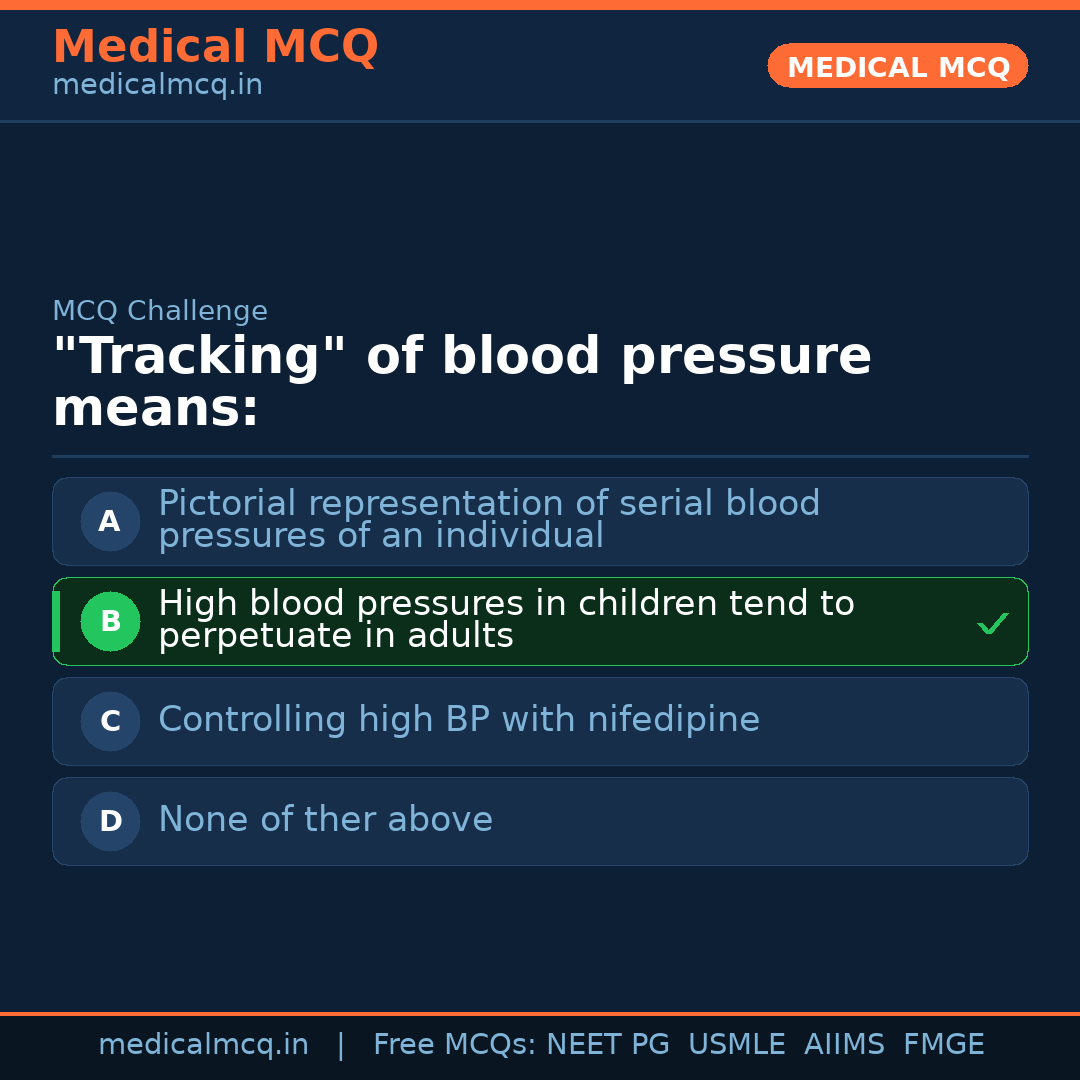This screenshot has width=1080, height=1080.
Task: Select answer "Pictorial representation of serial blood pressures"
Action: [489, 519]
